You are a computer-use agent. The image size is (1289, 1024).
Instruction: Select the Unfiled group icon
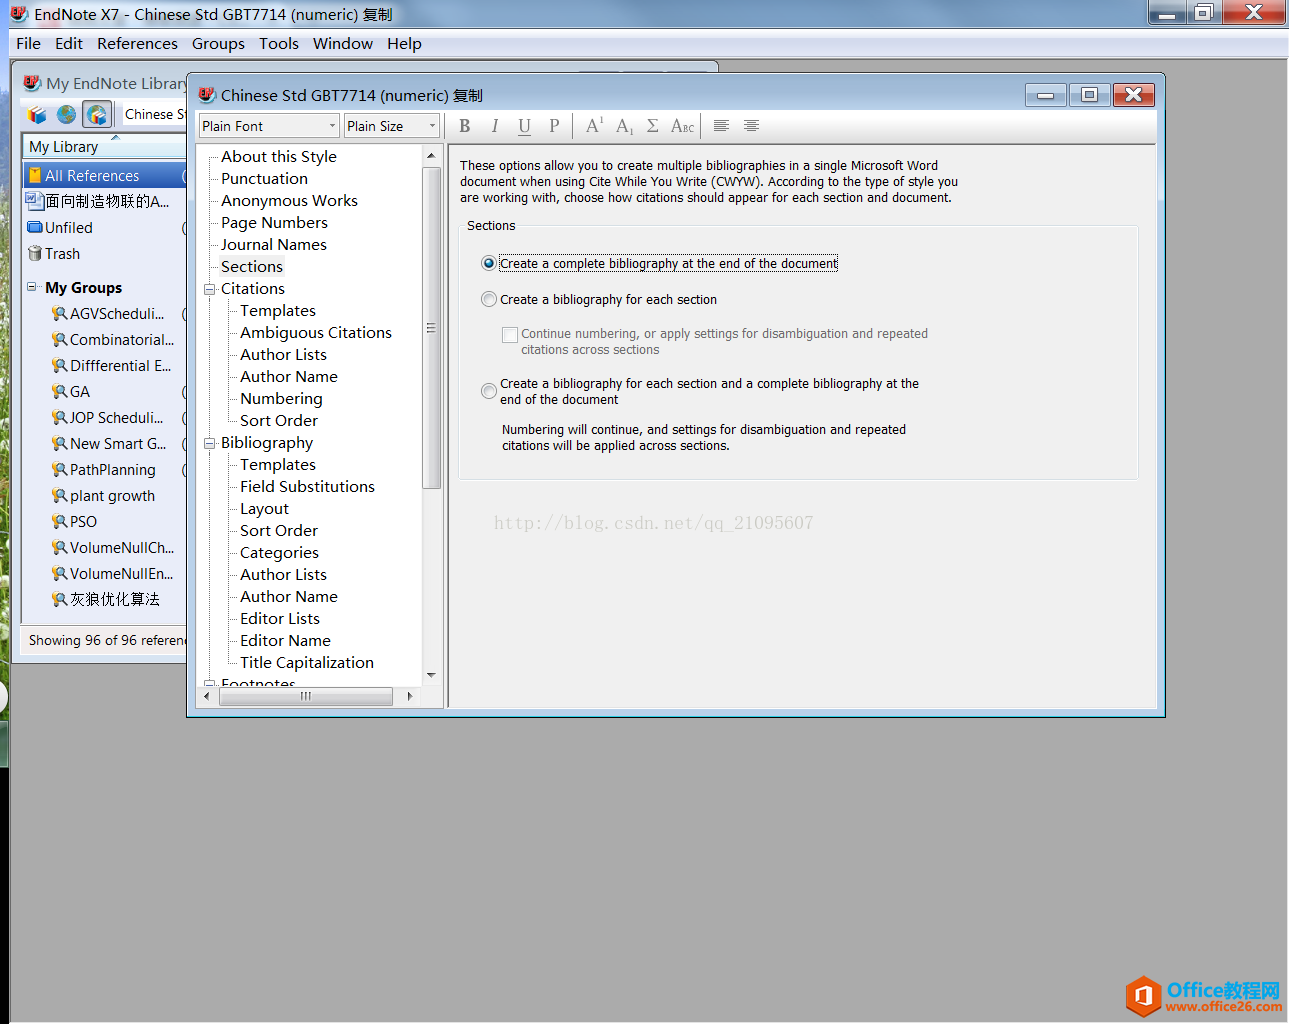(35, 227)
